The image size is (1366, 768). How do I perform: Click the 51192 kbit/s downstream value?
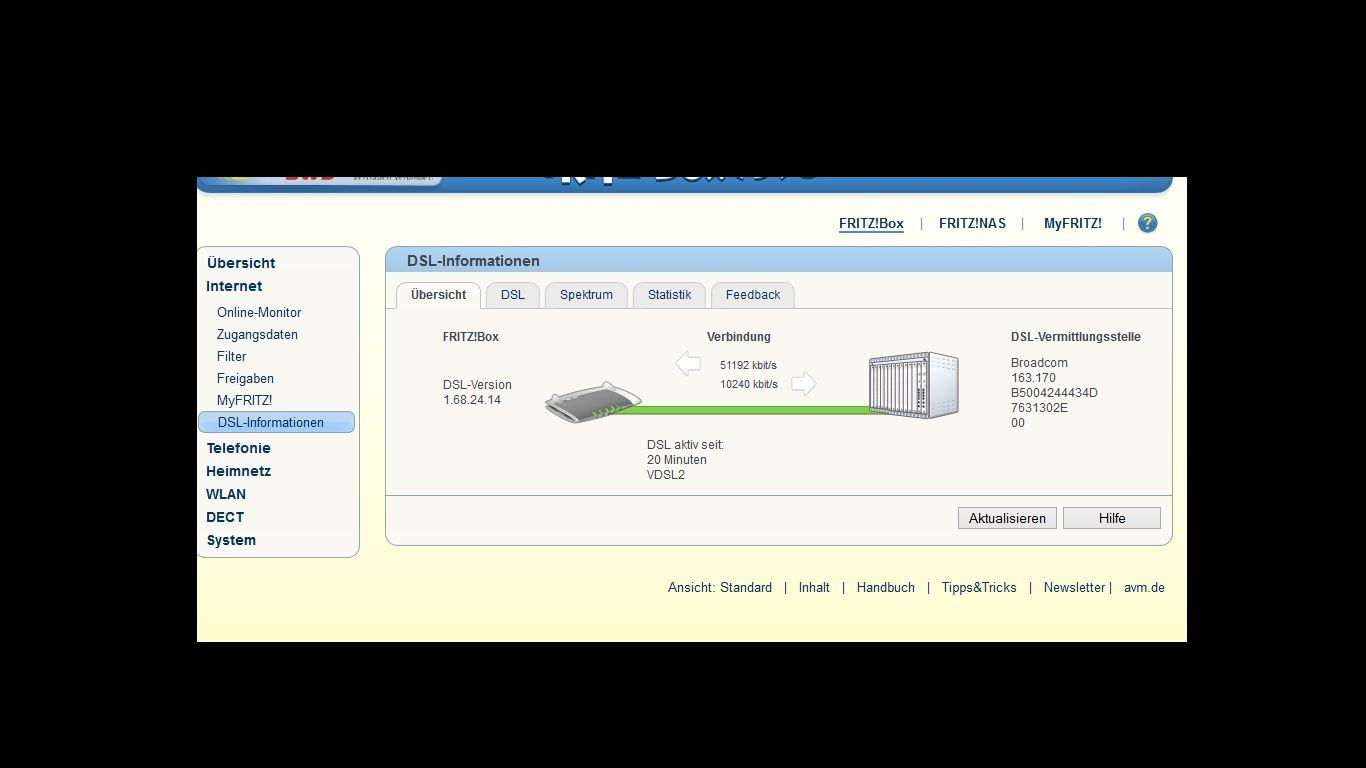[748, 365]
